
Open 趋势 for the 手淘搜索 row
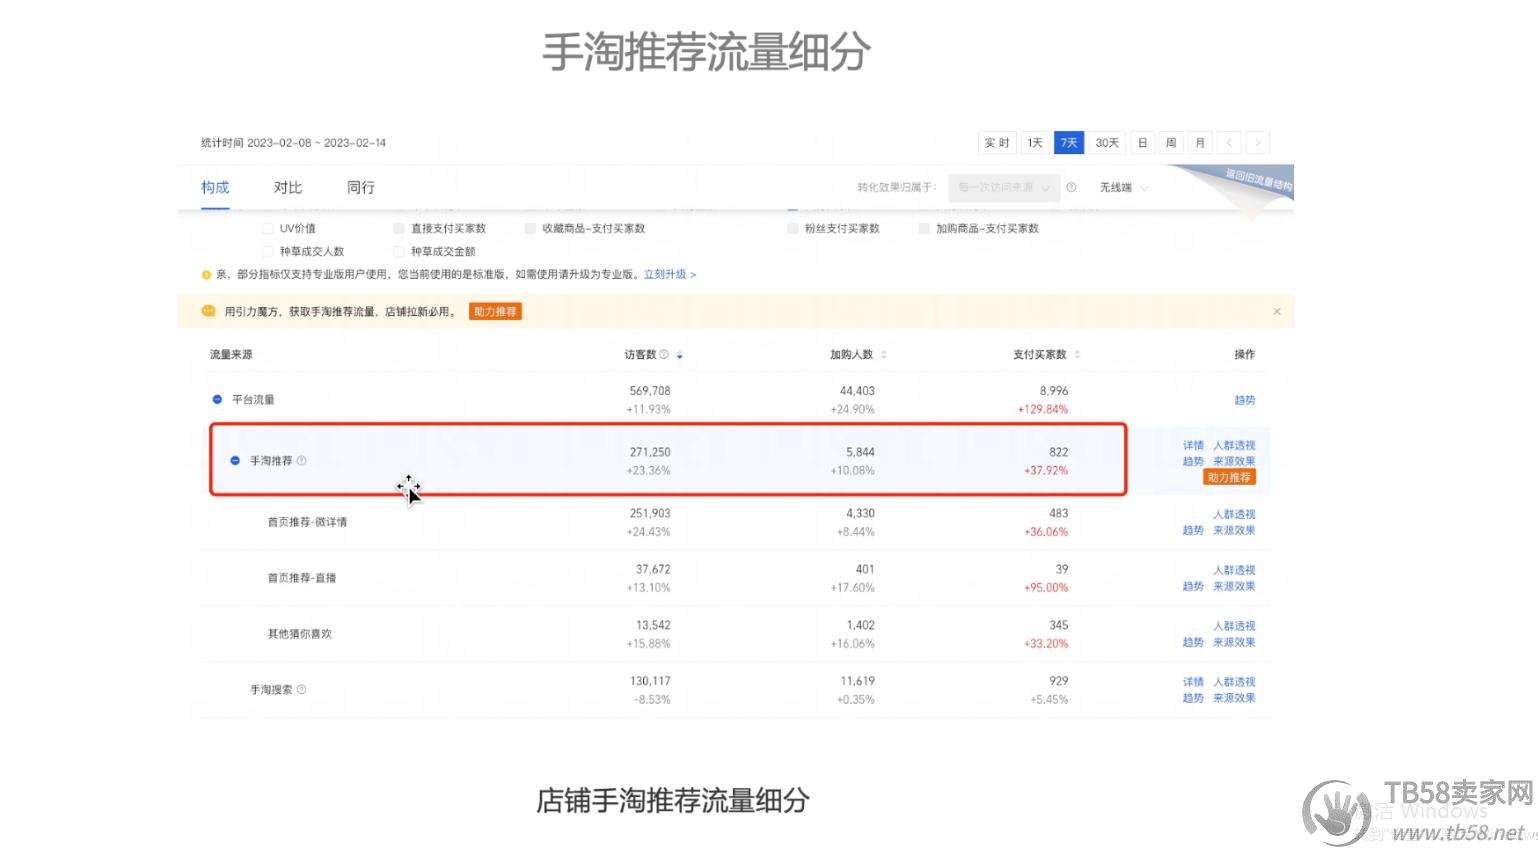[x=1193, y=699]
